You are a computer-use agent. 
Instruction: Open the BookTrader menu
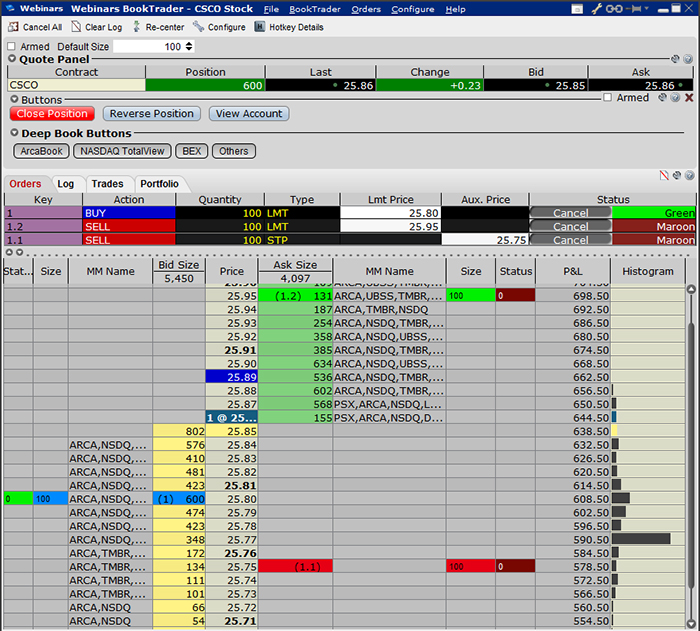(x=315, y=9)
